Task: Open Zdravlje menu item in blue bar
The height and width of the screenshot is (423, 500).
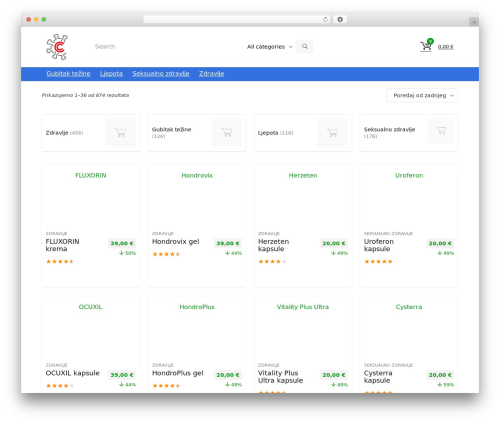Action: click(211, 74)
